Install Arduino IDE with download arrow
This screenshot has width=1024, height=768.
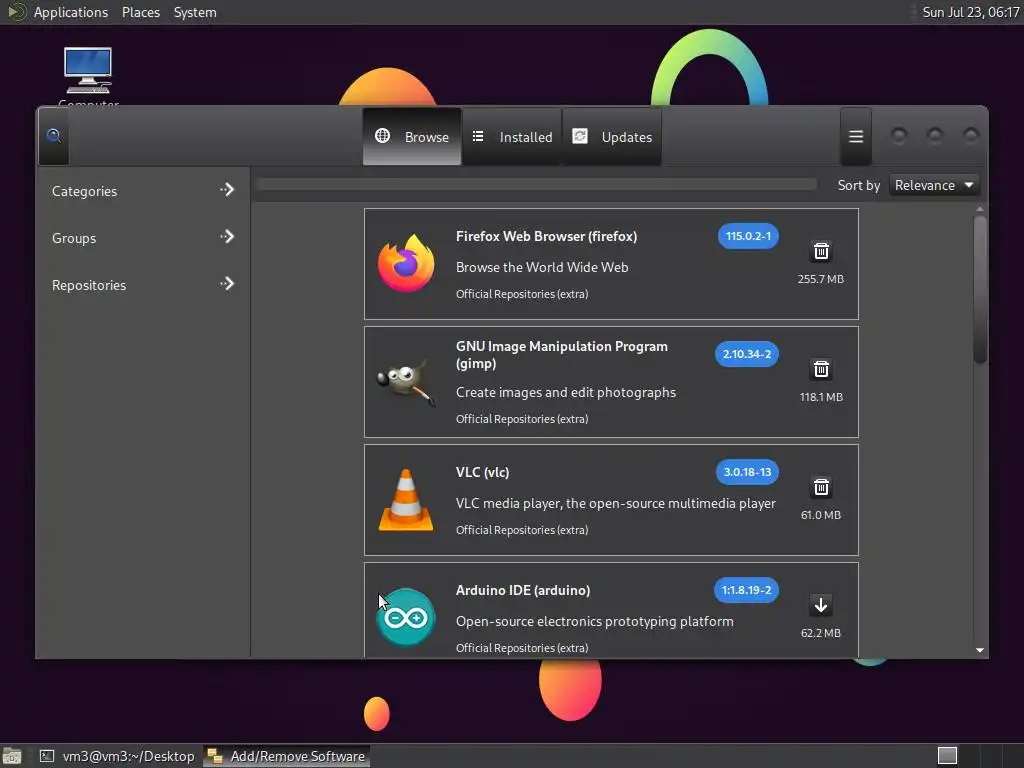821,605
